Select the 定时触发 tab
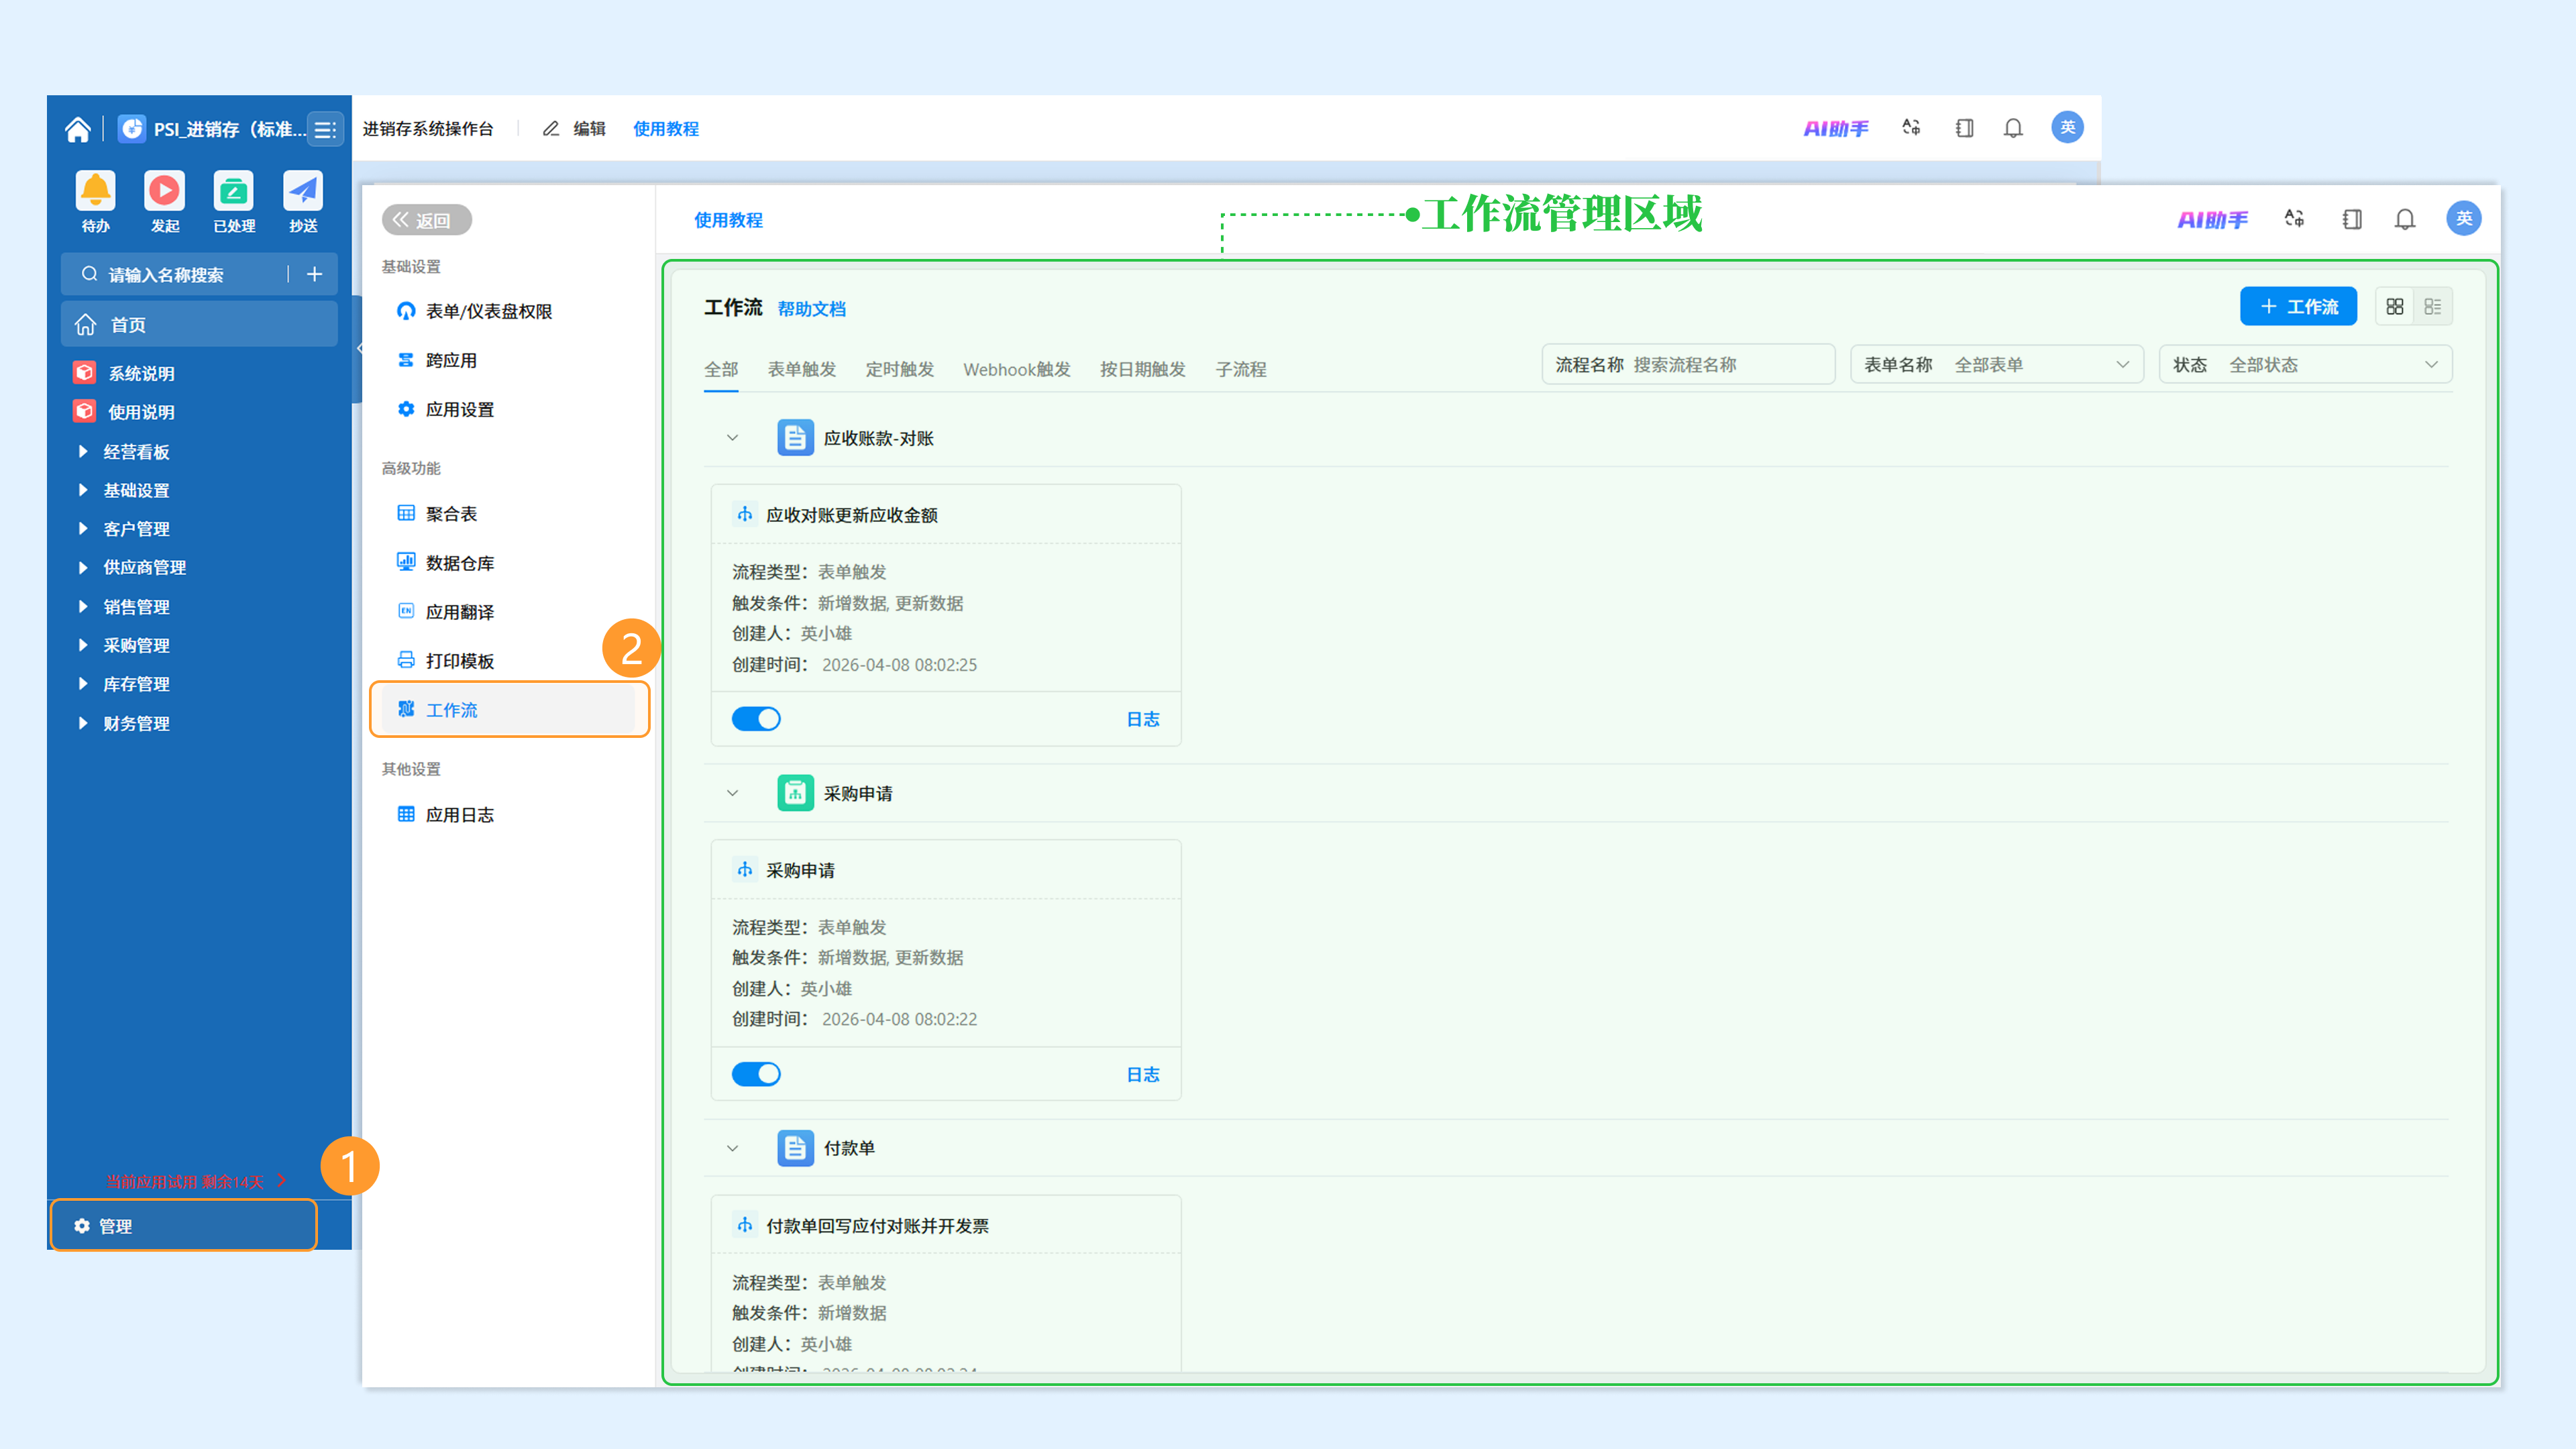The height and width of the screenshot is (1449, 2576). 900,369
